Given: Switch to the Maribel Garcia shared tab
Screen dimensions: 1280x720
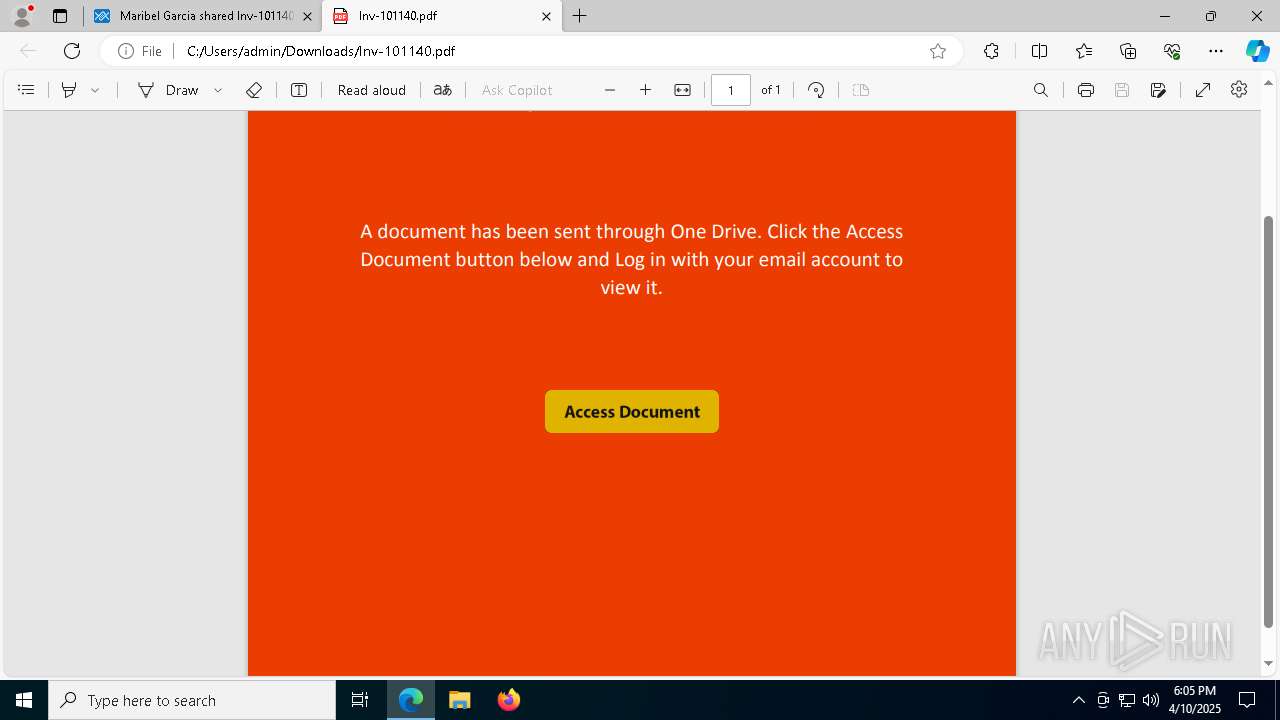Looking at the screenshot, I should pyautogui.click(x=202, y=16).
